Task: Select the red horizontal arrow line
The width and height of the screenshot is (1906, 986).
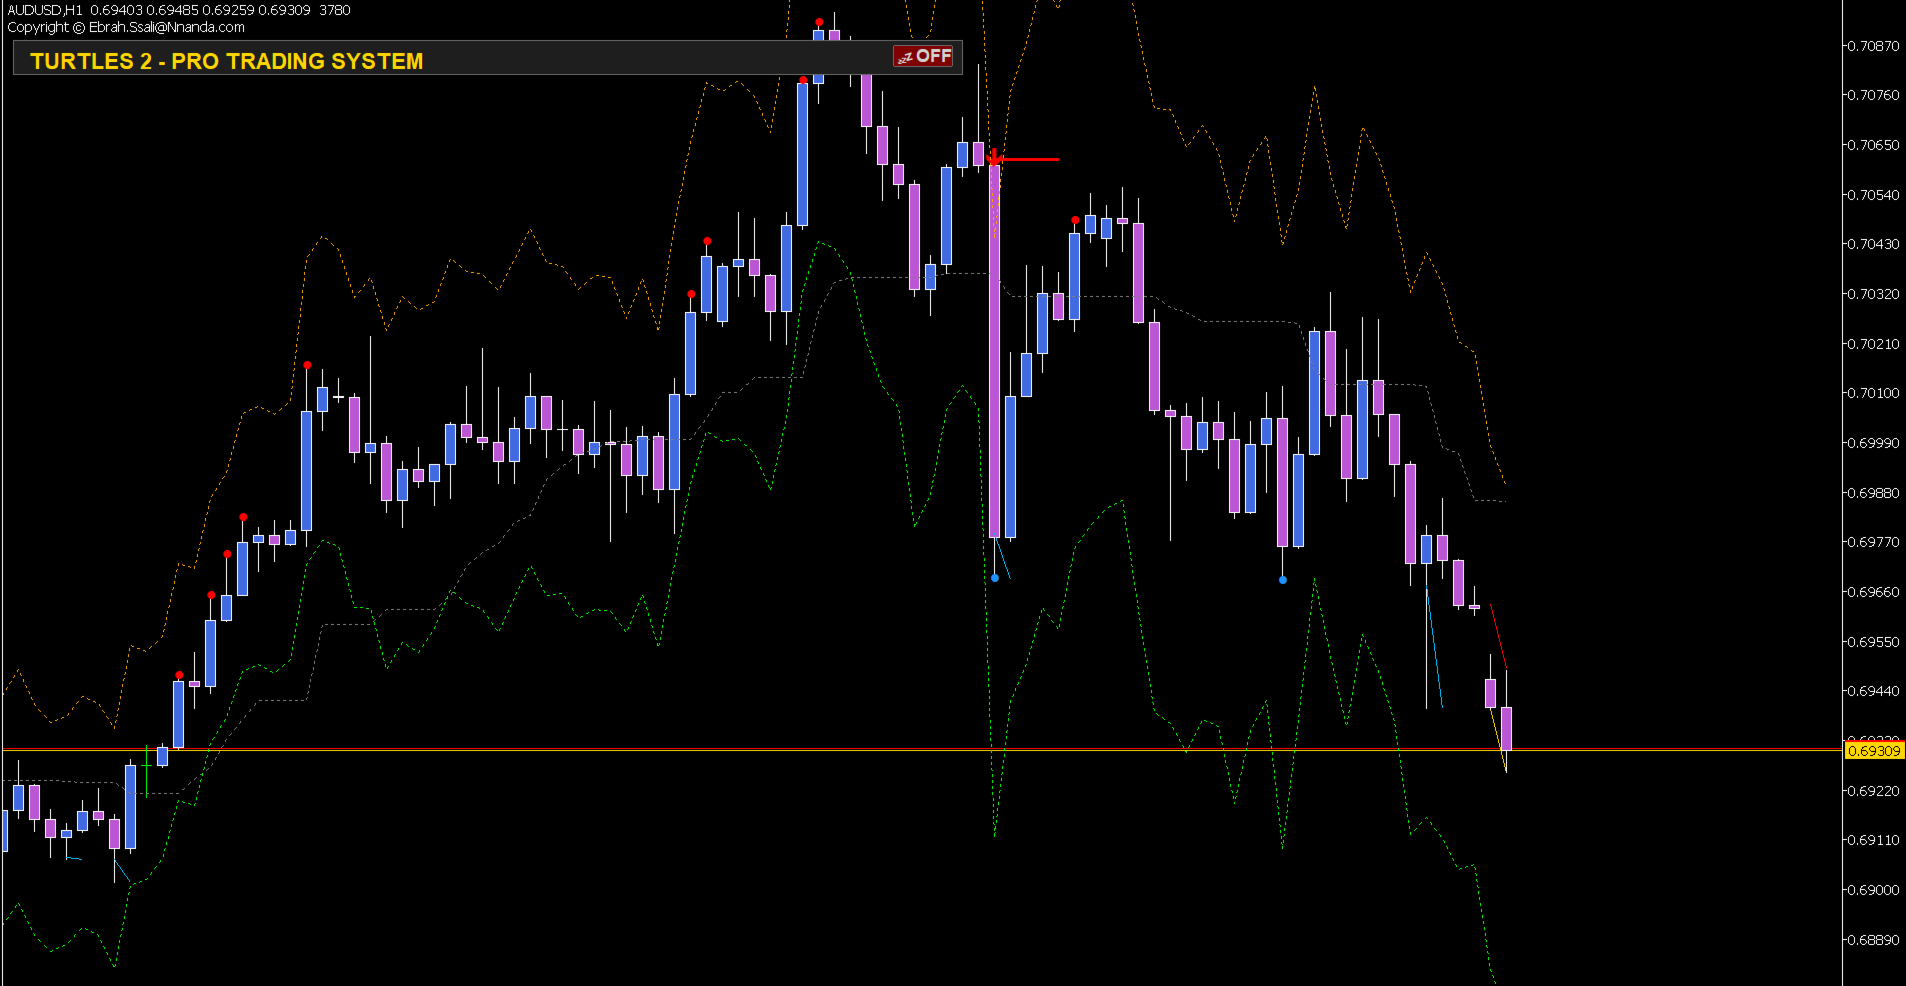Action: pyautogui.click(x=1029, y=159)
